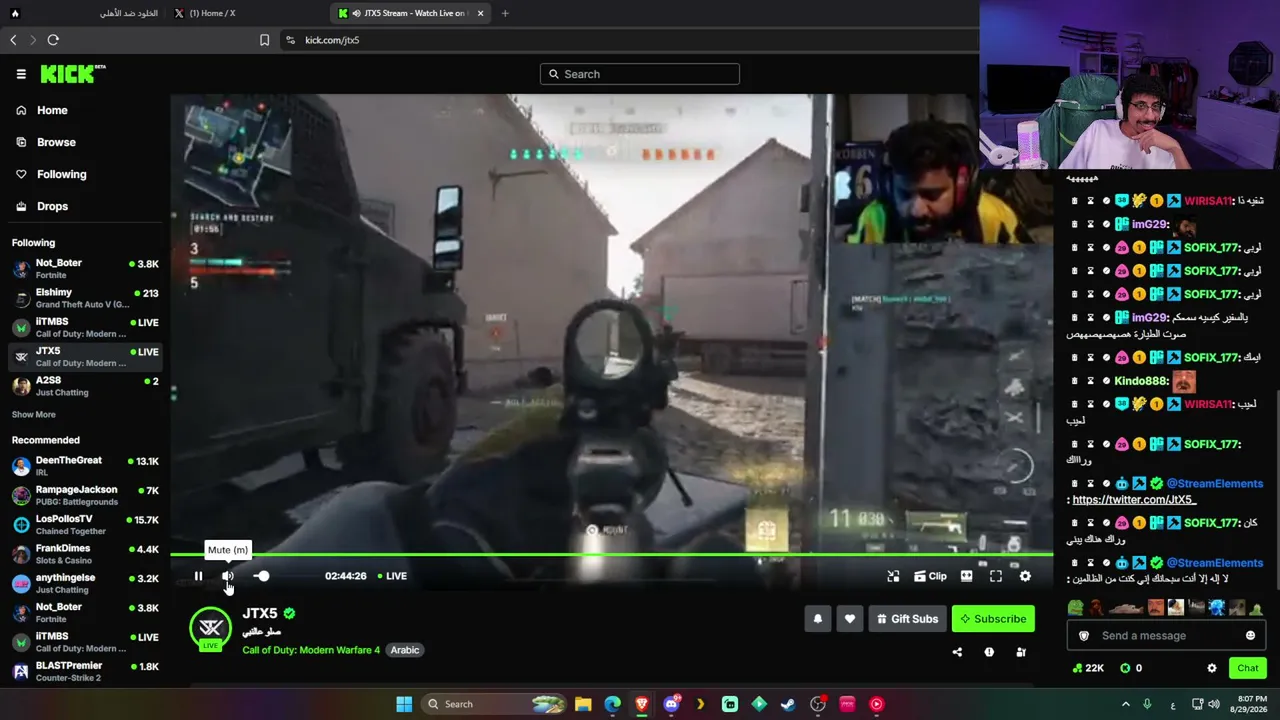The width and height of the screenshot is (1280, 720).
Task: Report the channel with exclamation icon
Action: pos(989,652)
